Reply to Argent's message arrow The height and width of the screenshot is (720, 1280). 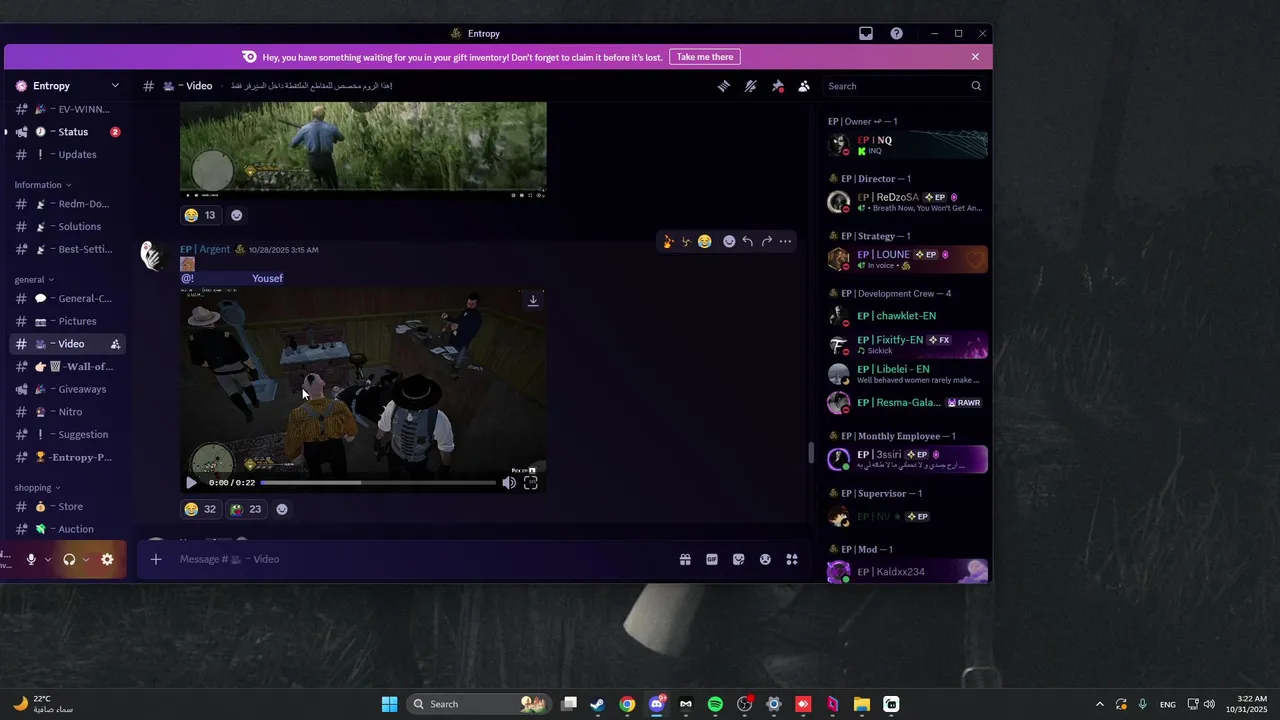click(x=748, y=242)
